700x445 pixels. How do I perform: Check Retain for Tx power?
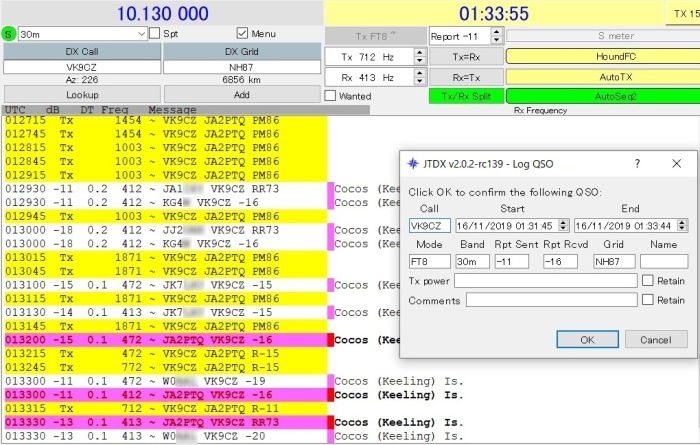648,280
